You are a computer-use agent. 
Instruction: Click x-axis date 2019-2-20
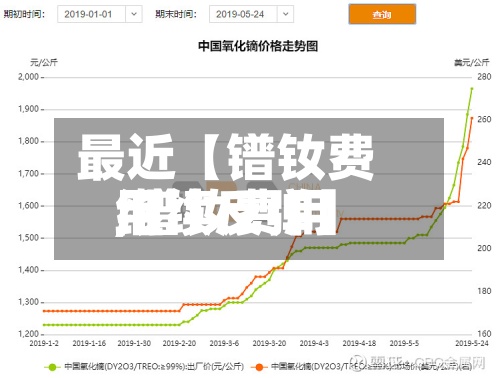click(179, 343)
